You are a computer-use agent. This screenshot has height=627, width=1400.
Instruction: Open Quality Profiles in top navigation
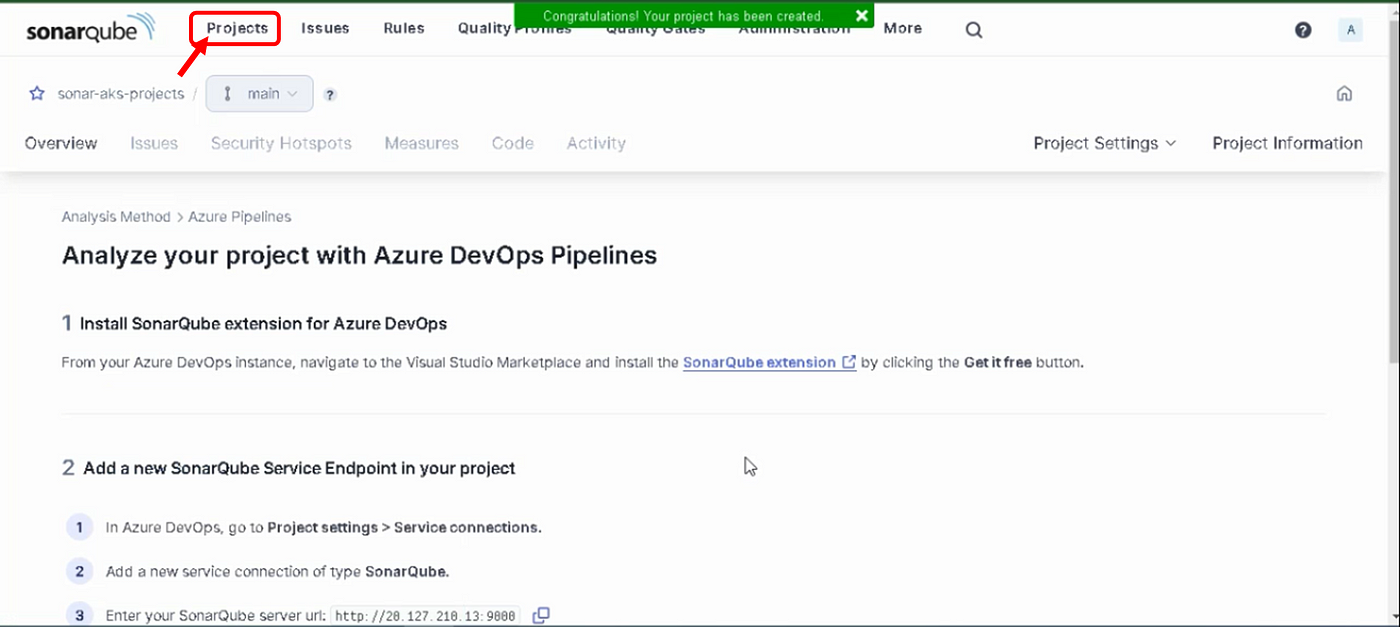[514, 29]
